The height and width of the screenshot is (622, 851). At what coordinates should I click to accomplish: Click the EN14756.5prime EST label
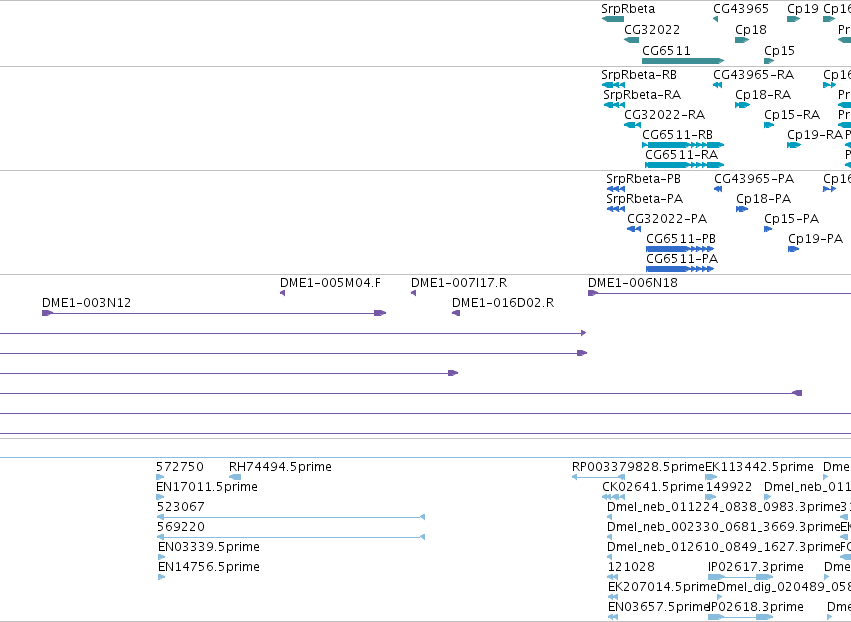tap(209, 567)
